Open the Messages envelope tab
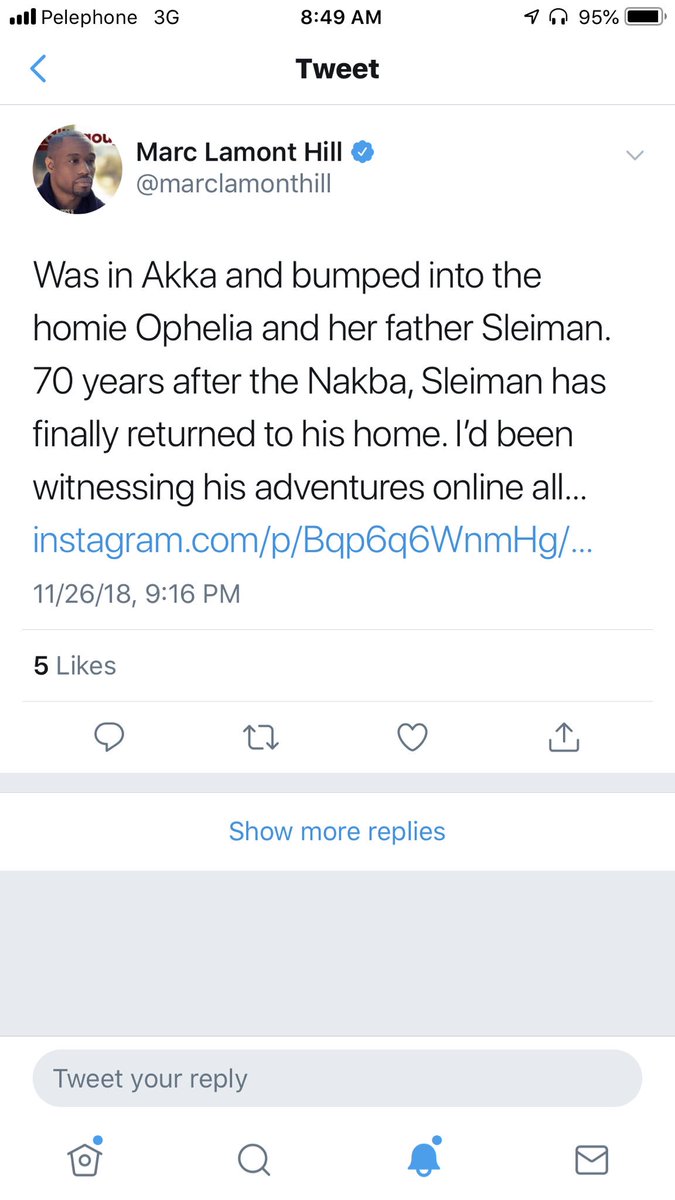The width and height of the screenshot is (675, 1200). tap(592, 1158)
